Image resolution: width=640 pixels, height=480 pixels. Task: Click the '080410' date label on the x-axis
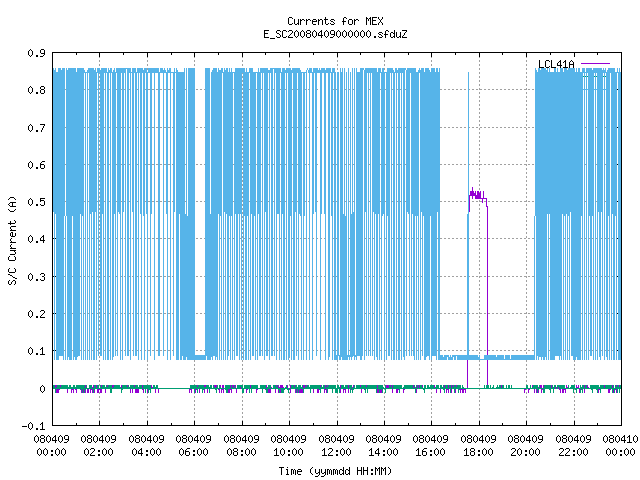(620, 439)
